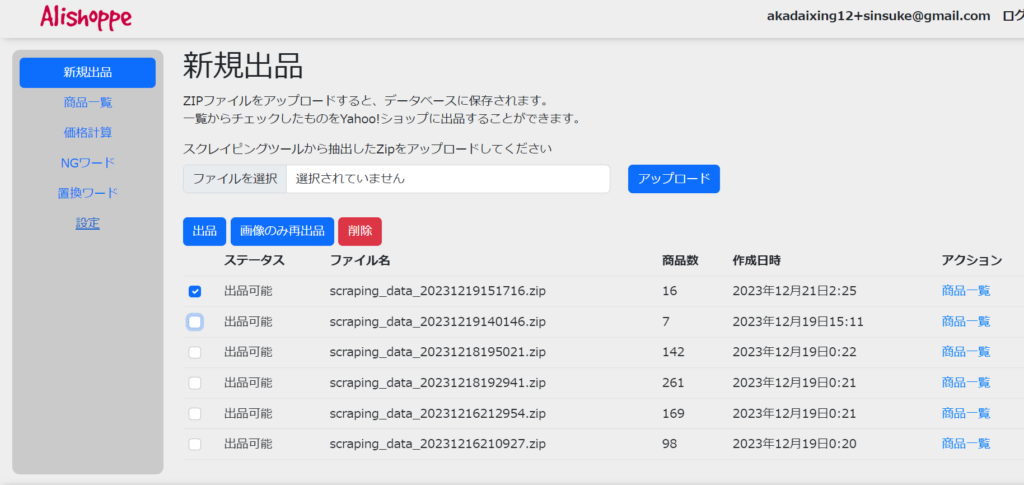The width and height of the screenshot is (1024, 485).
Task: Check the scraping_data_20231219140146.zip row checkbox
Action: coord(195,322)
